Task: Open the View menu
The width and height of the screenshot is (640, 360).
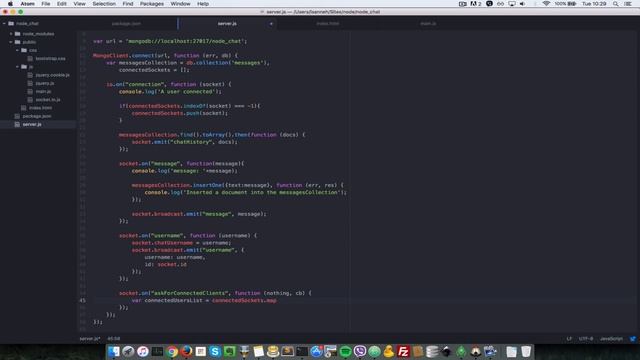Action: 80,4
